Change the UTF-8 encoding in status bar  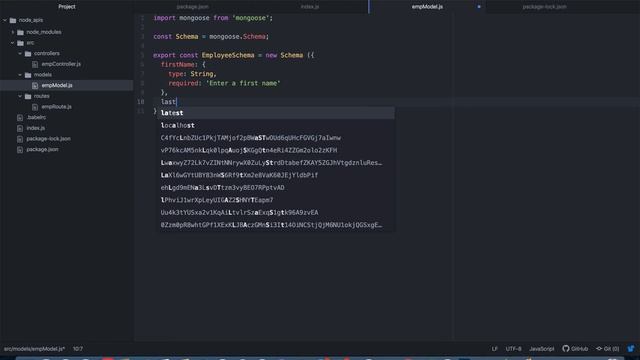click(x=513, y=349)
